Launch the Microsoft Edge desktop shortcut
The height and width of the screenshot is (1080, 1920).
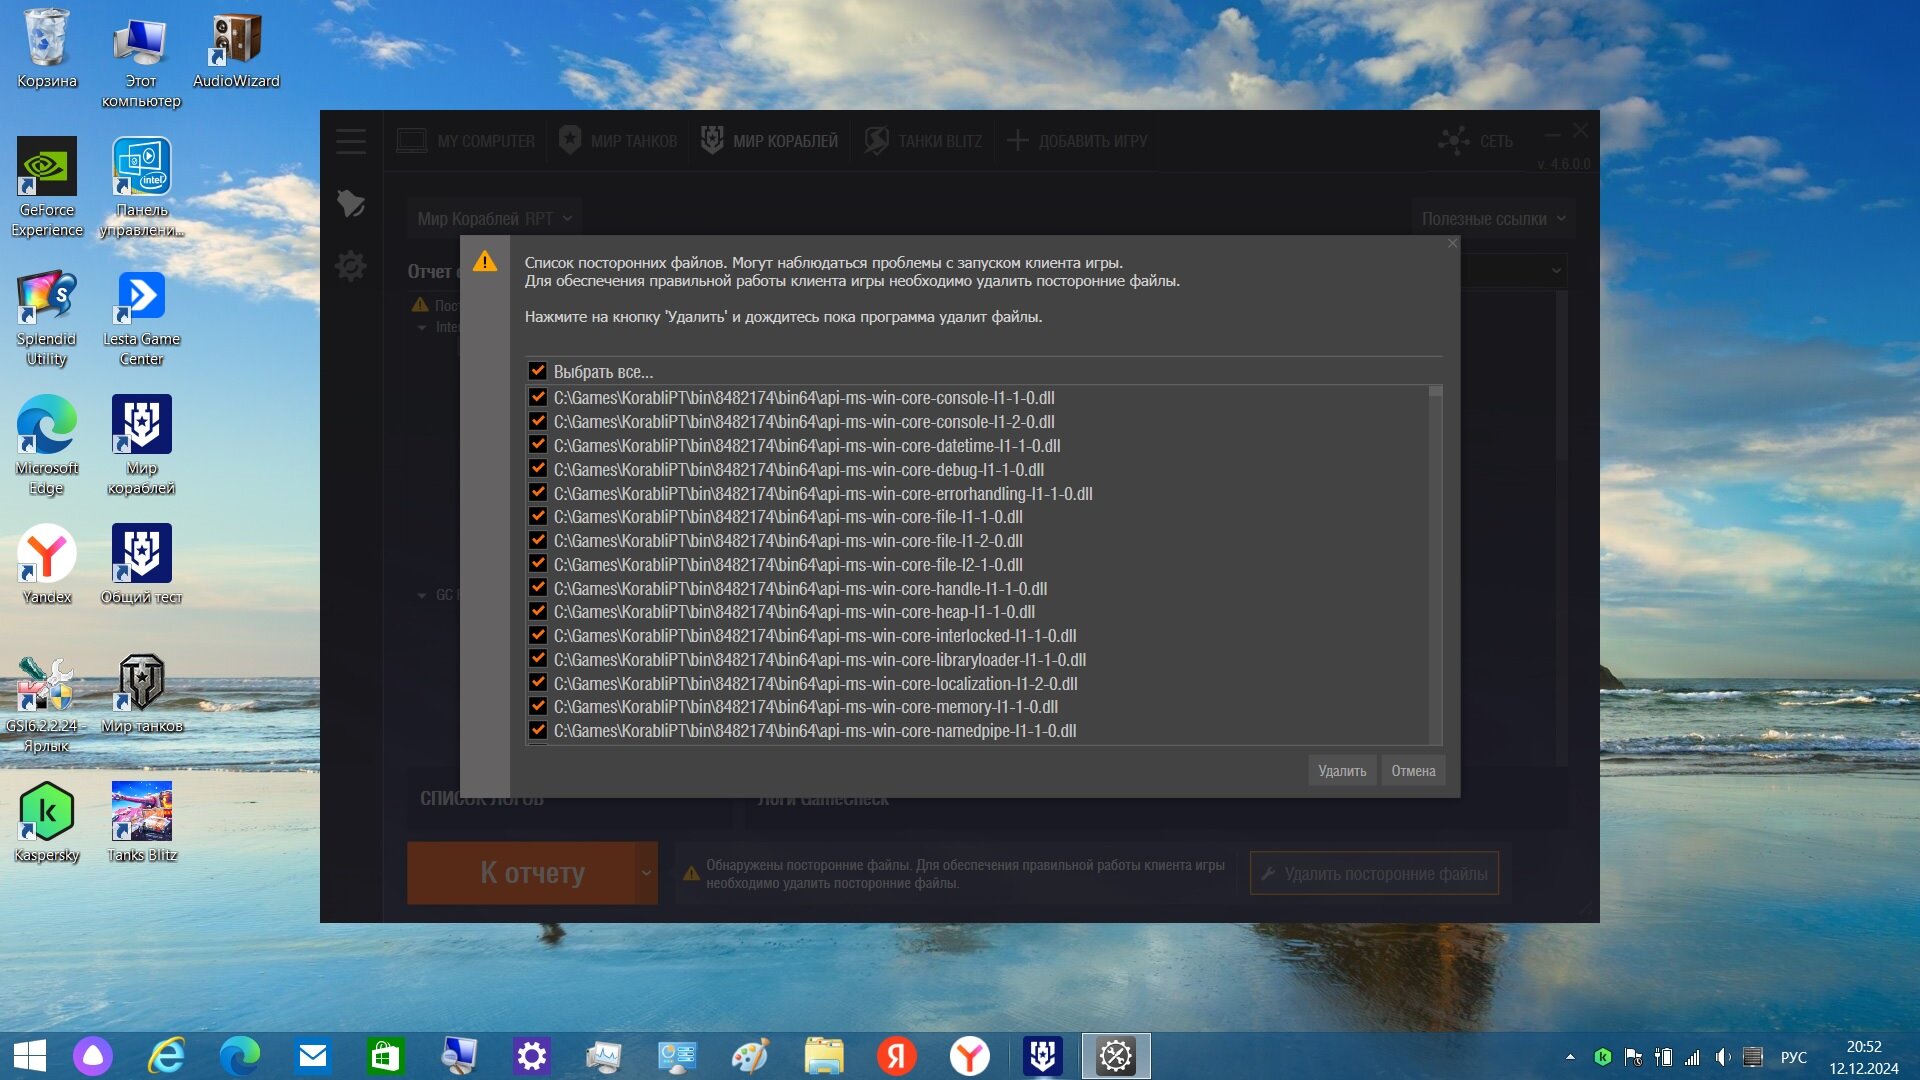tap(46, 446)
